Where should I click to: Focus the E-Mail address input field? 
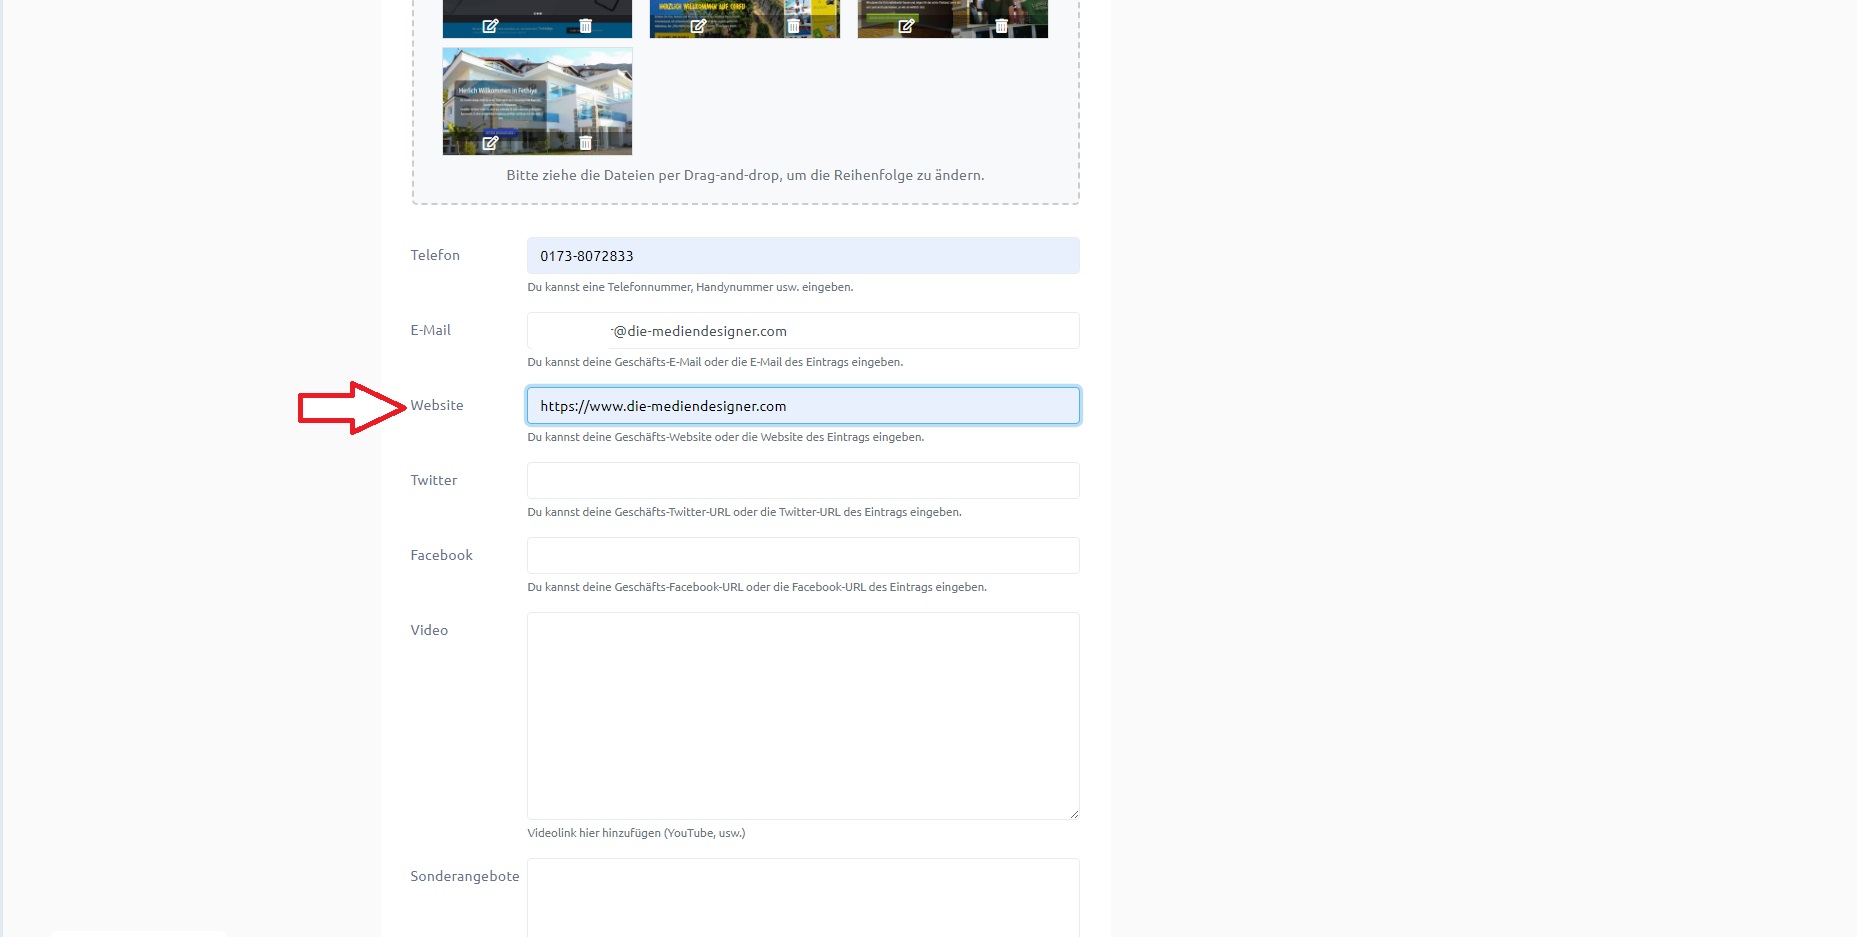tap(802, 331)
